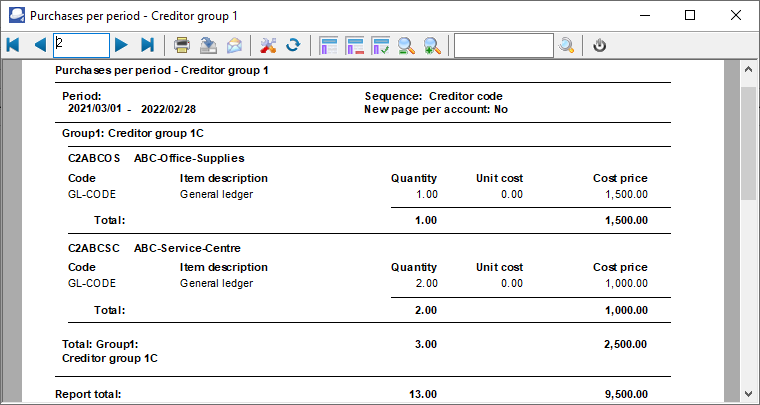
Task: Click the application icon in title bar
Action: pyautogui.click(x=17, y=16)
